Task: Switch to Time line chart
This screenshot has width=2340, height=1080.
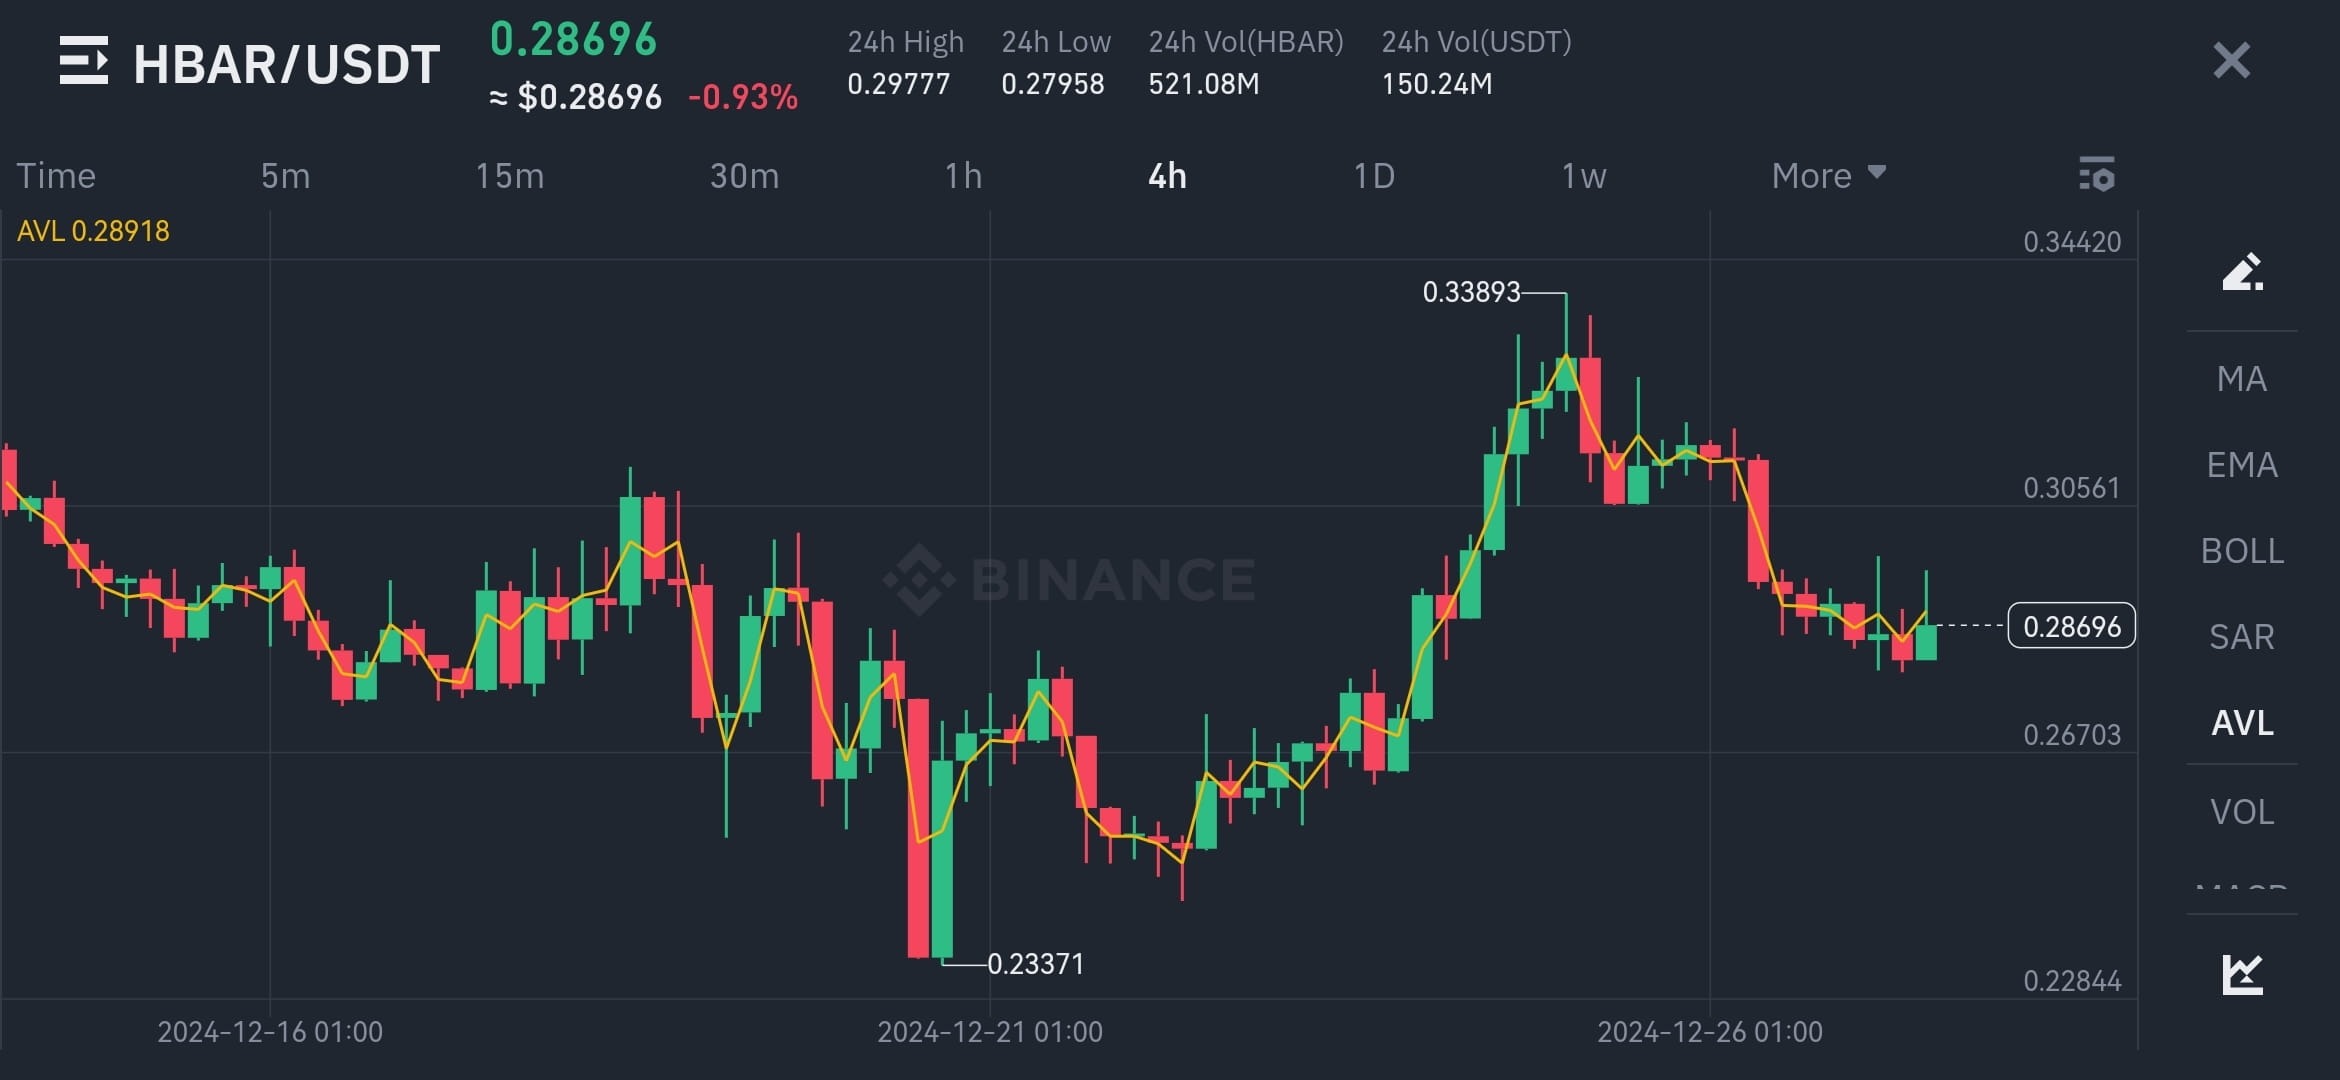Action: [56, 176]
